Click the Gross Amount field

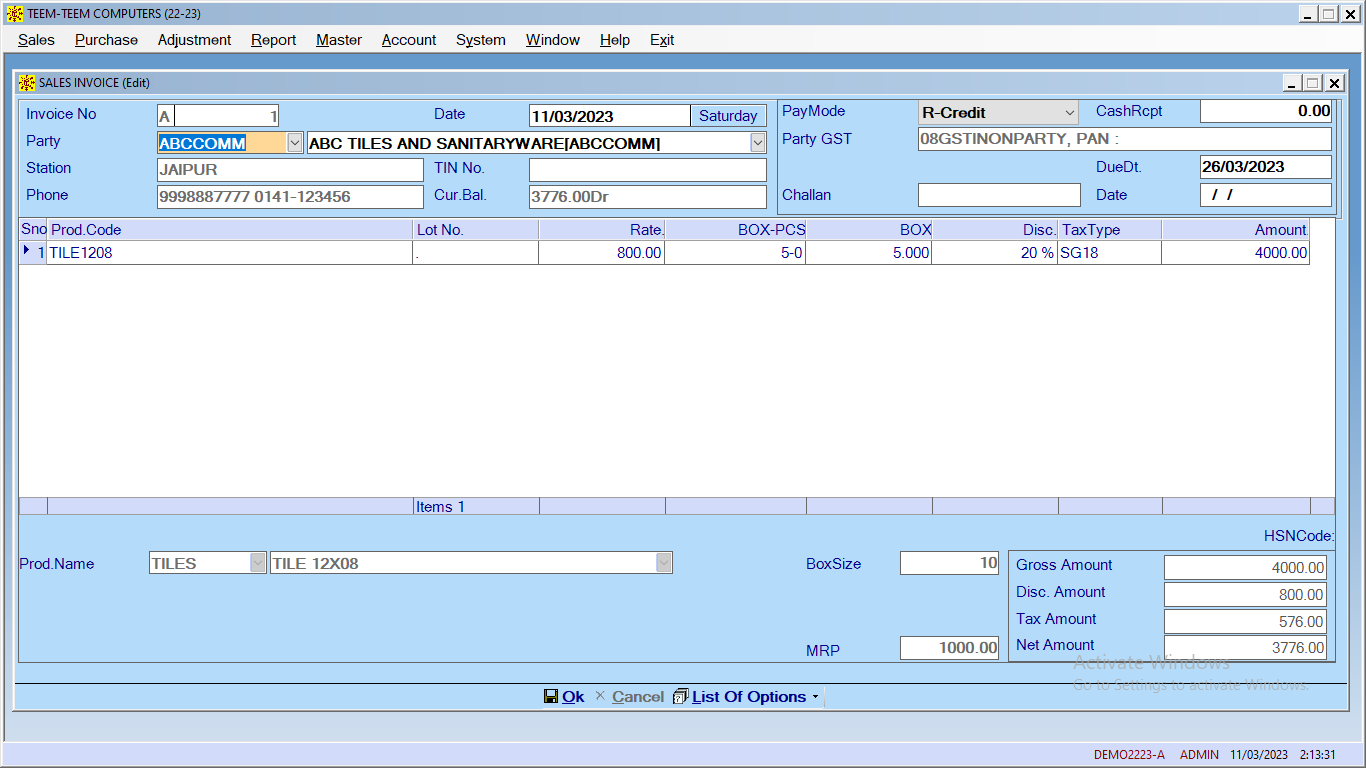click(1245, 567)
